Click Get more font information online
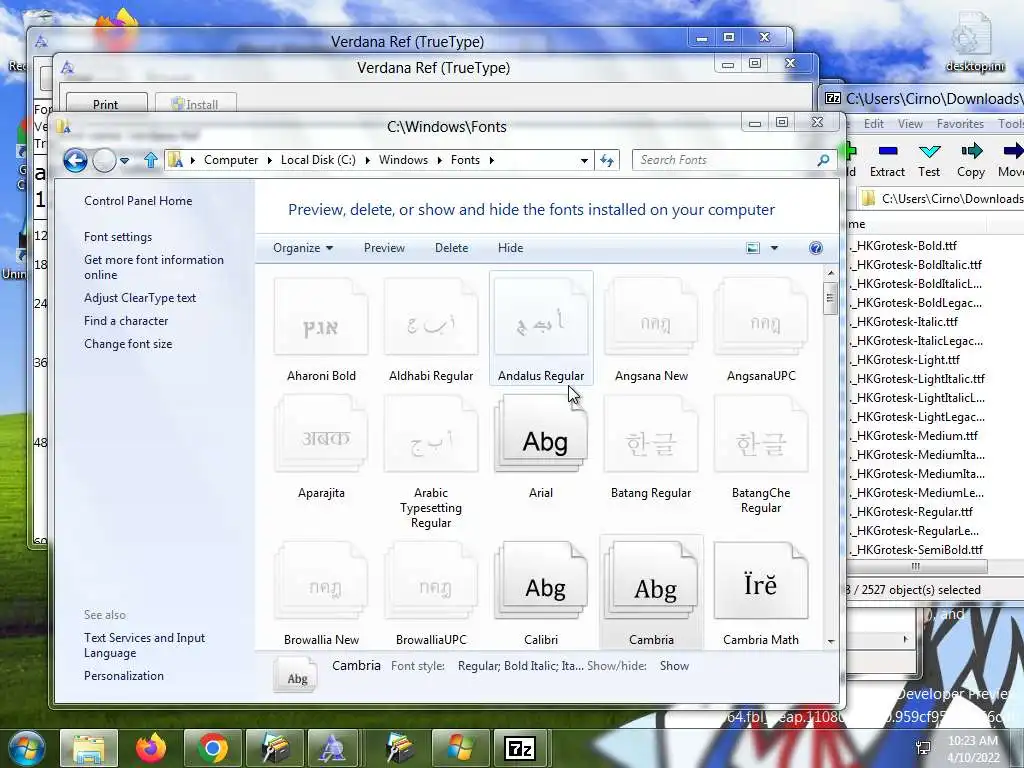 (x=153, y=267)
